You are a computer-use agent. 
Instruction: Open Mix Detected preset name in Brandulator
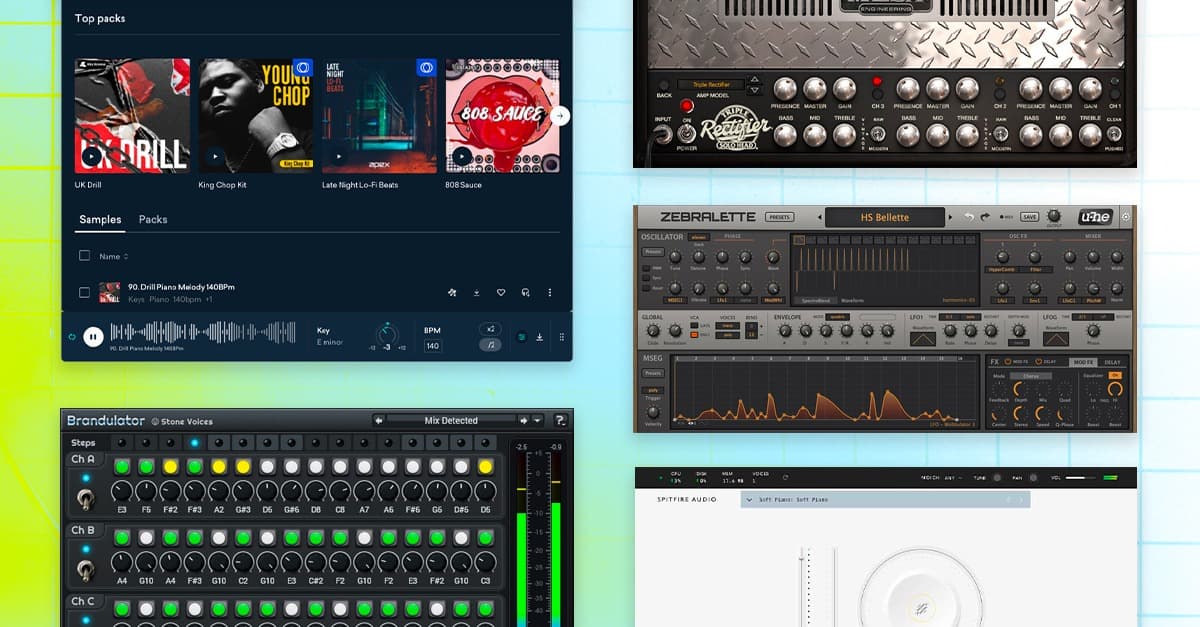pyautogui.click(x=450, y=421)
